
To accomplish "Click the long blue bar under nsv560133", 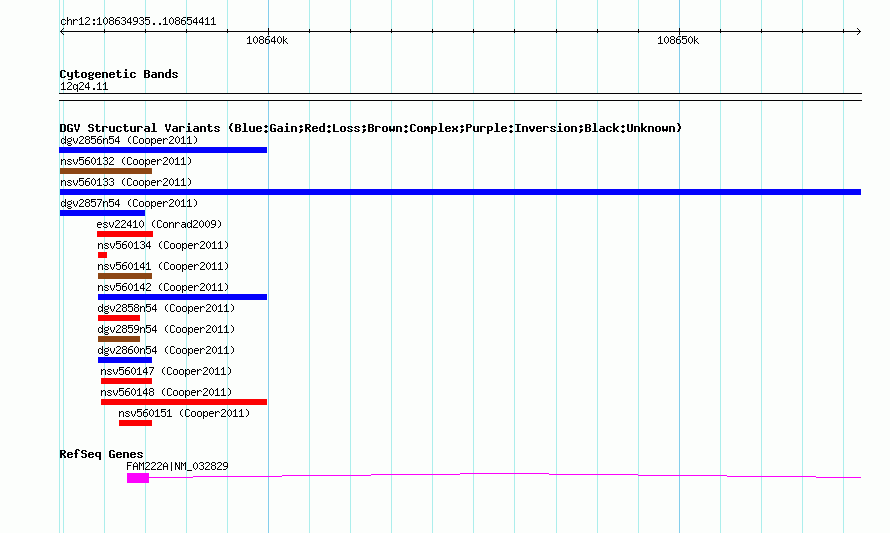I will tap(460, 192).
